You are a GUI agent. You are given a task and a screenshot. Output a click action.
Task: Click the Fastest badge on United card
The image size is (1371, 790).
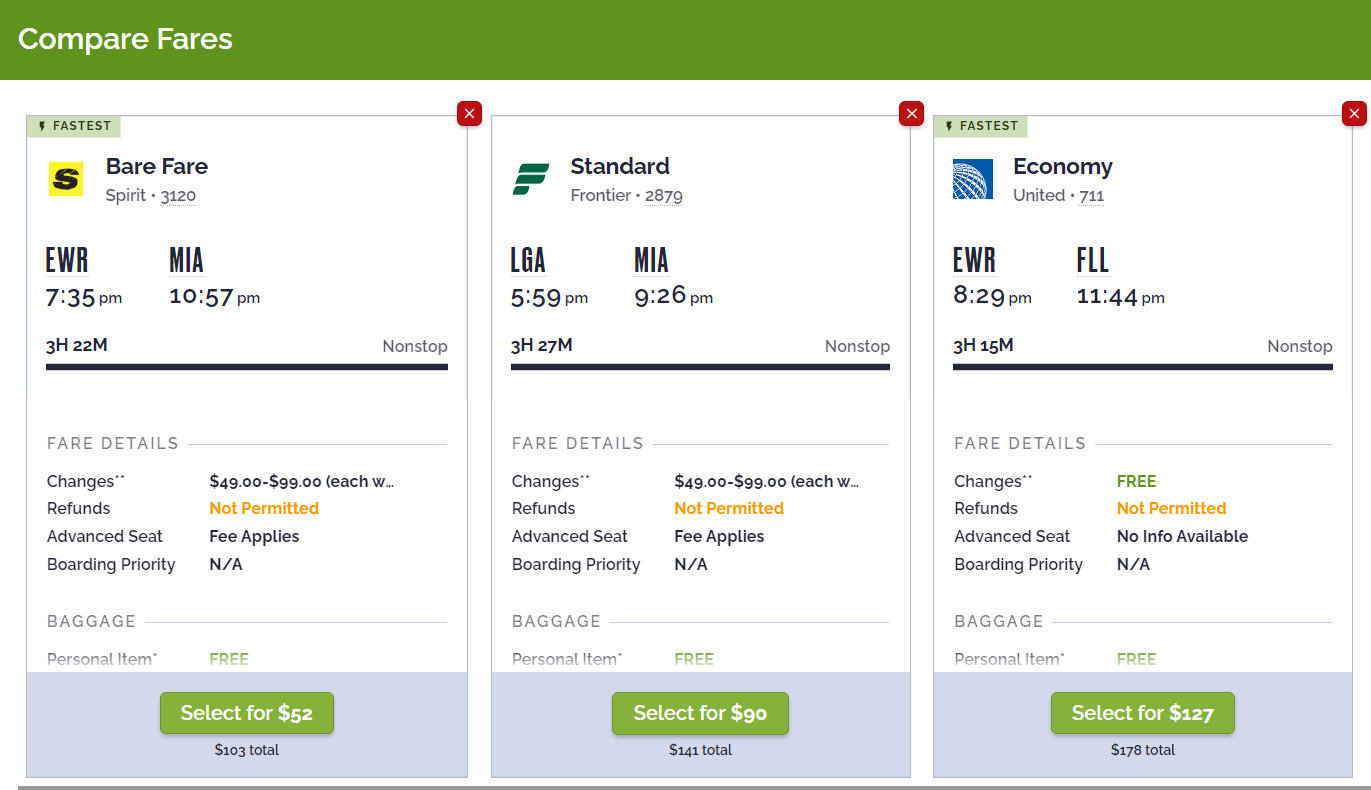tap(981, 126)
